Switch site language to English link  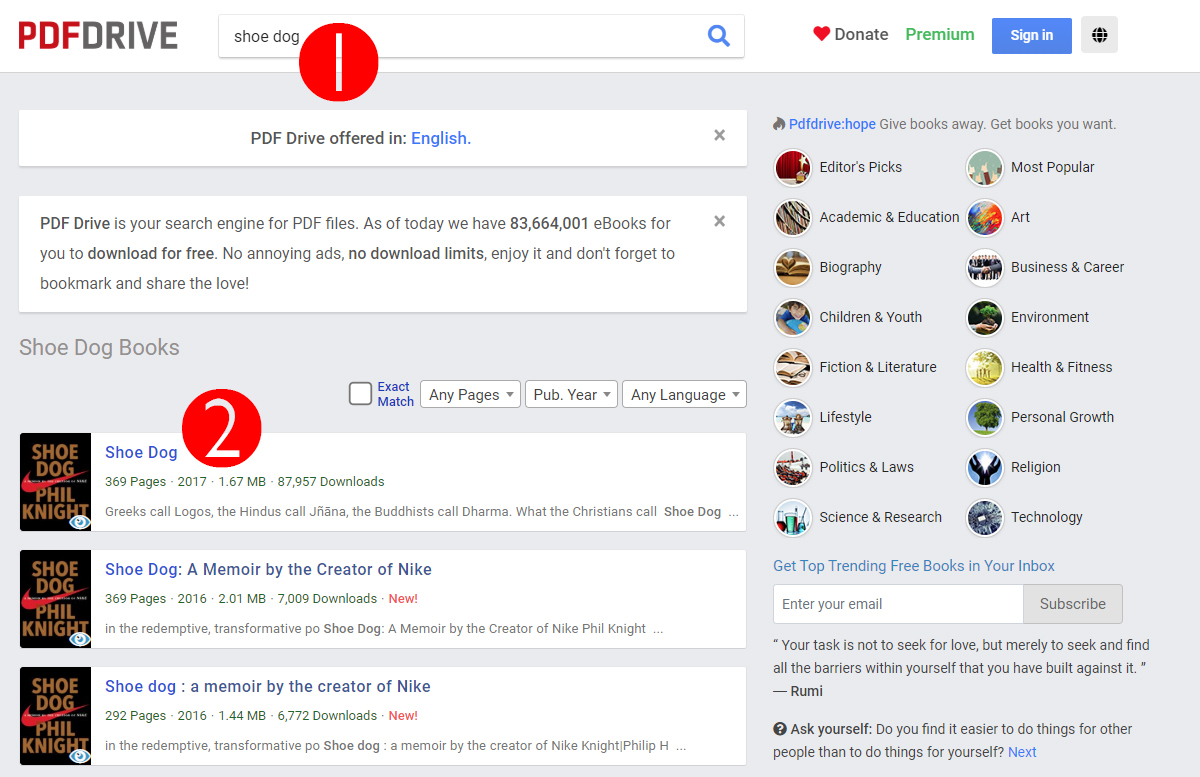pyautogui.click(x=441, y=138)
